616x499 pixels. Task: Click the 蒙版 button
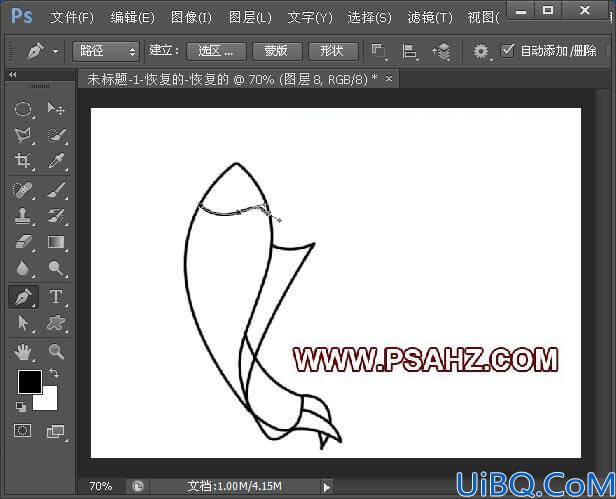[277, 51]
